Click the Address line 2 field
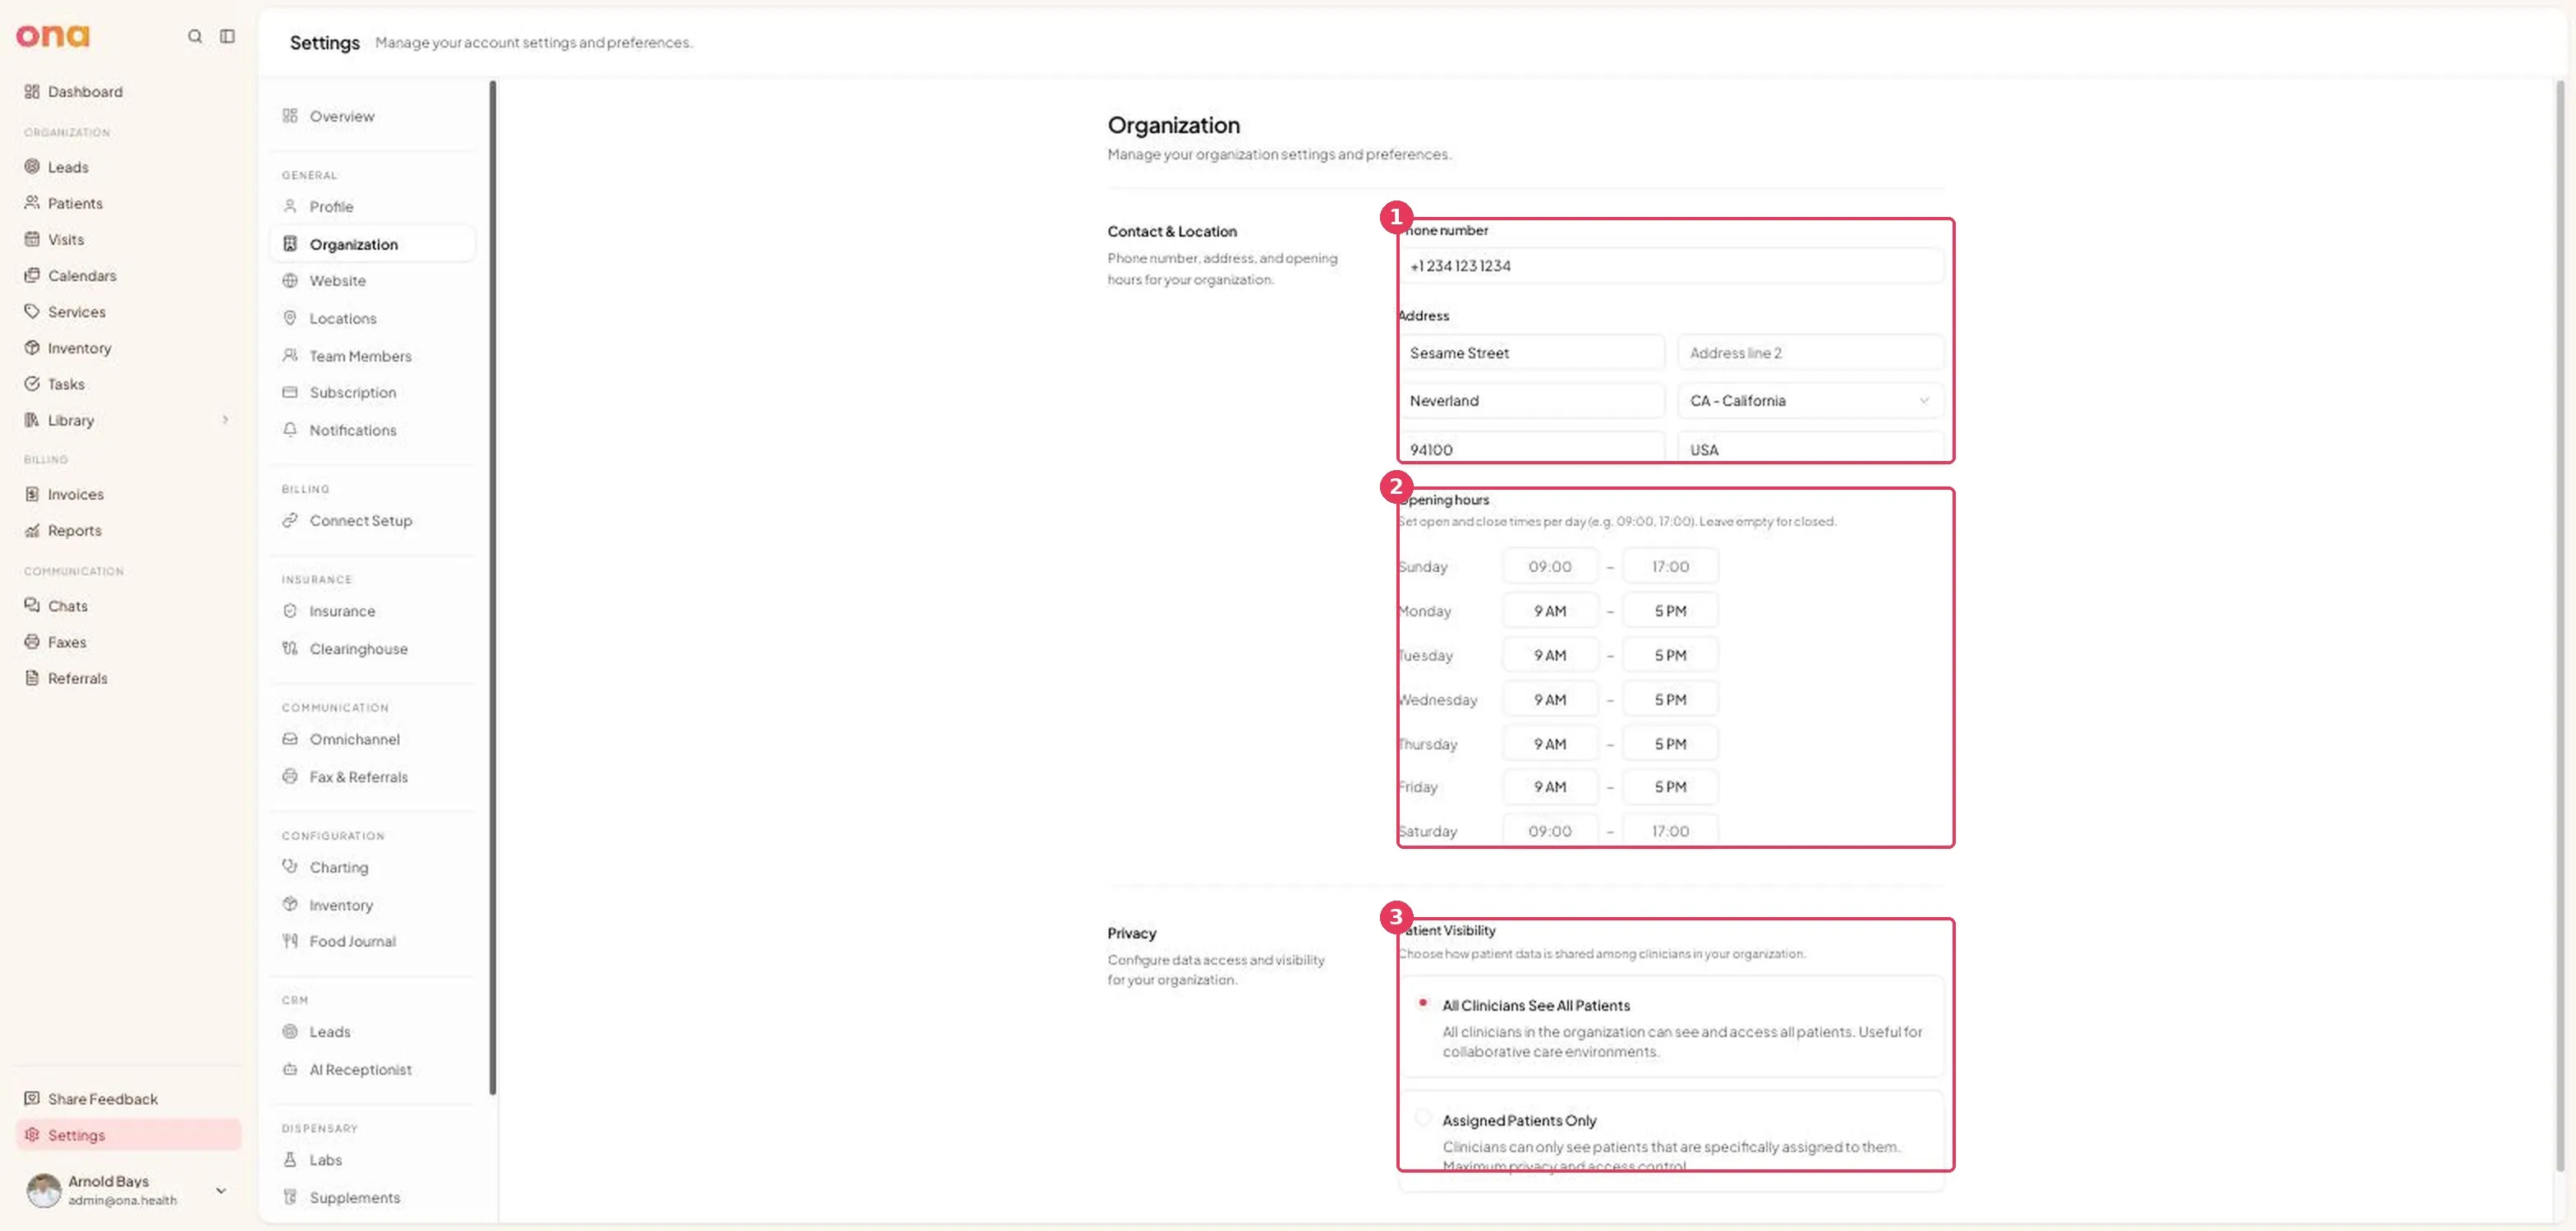This screenshot has height=1231, width=2576. click(1810, 353)
